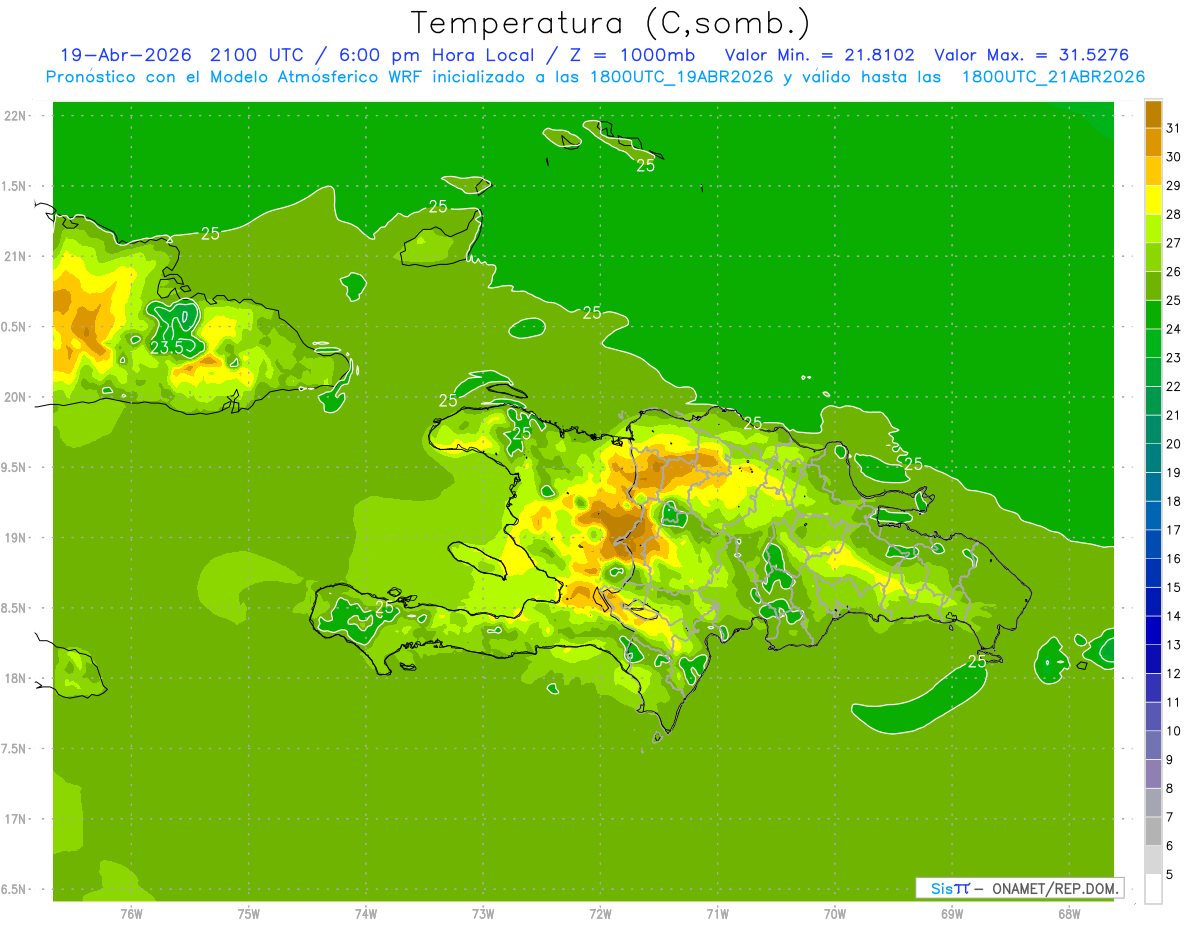Click the 22N latitude axis label
The image size is (1200, 927).
click(15, 116)
